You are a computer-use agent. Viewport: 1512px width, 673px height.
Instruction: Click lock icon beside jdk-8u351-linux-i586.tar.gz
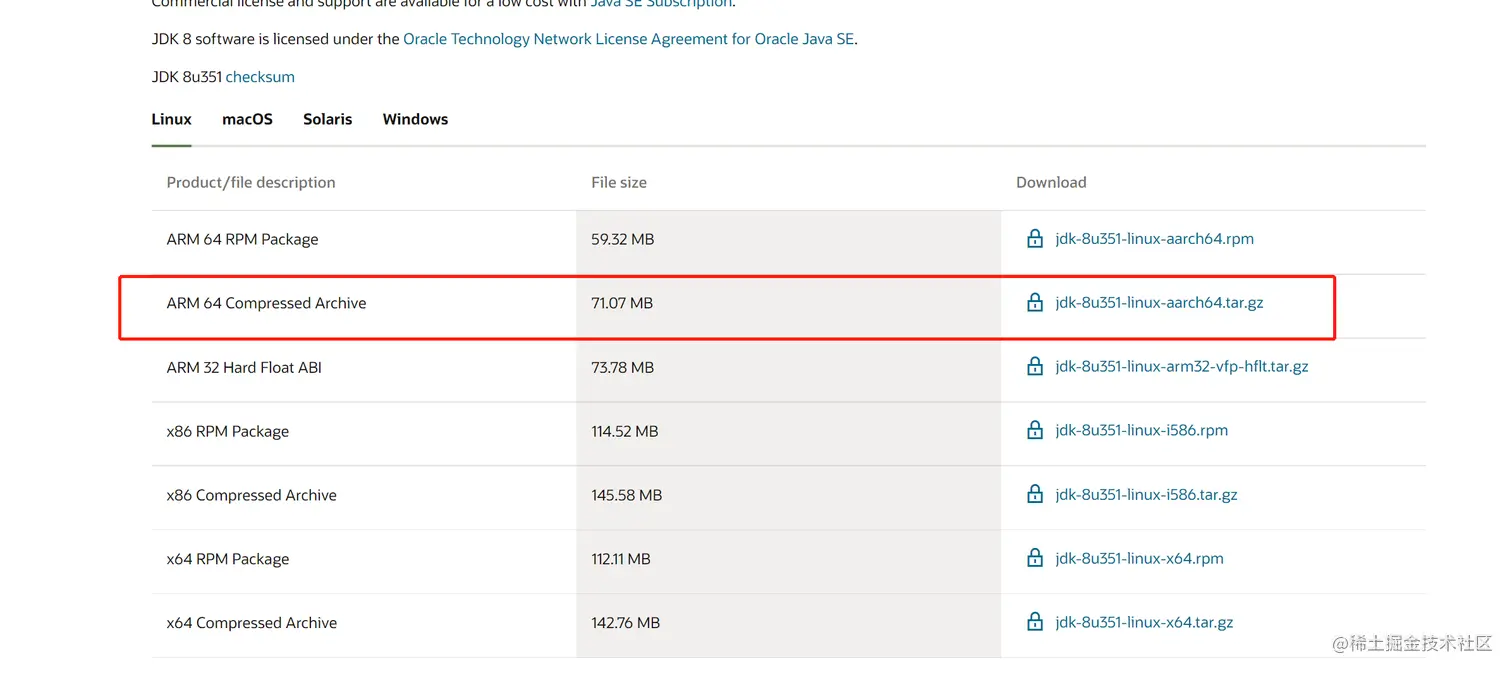point(1035,494)
